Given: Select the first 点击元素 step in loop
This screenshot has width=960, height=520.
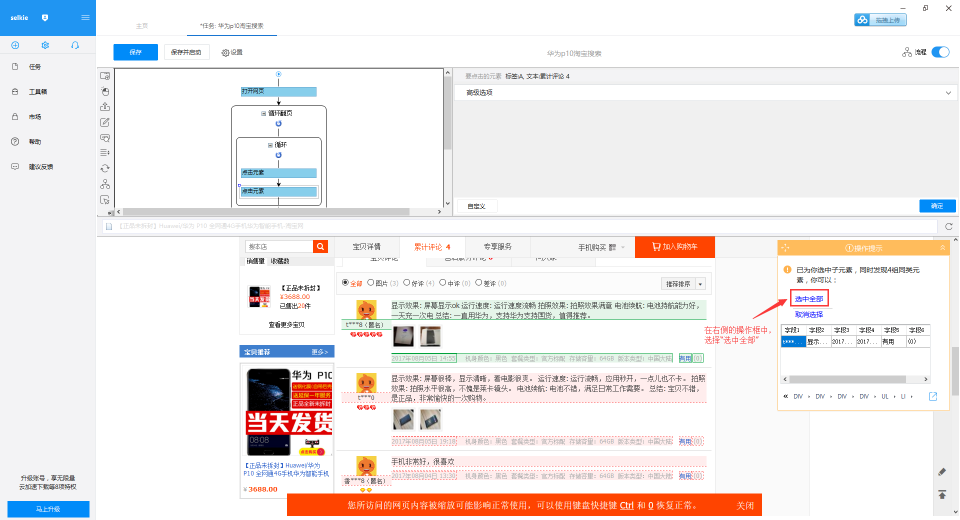Looking at the screenshot, I should click(x=279, y=173).
